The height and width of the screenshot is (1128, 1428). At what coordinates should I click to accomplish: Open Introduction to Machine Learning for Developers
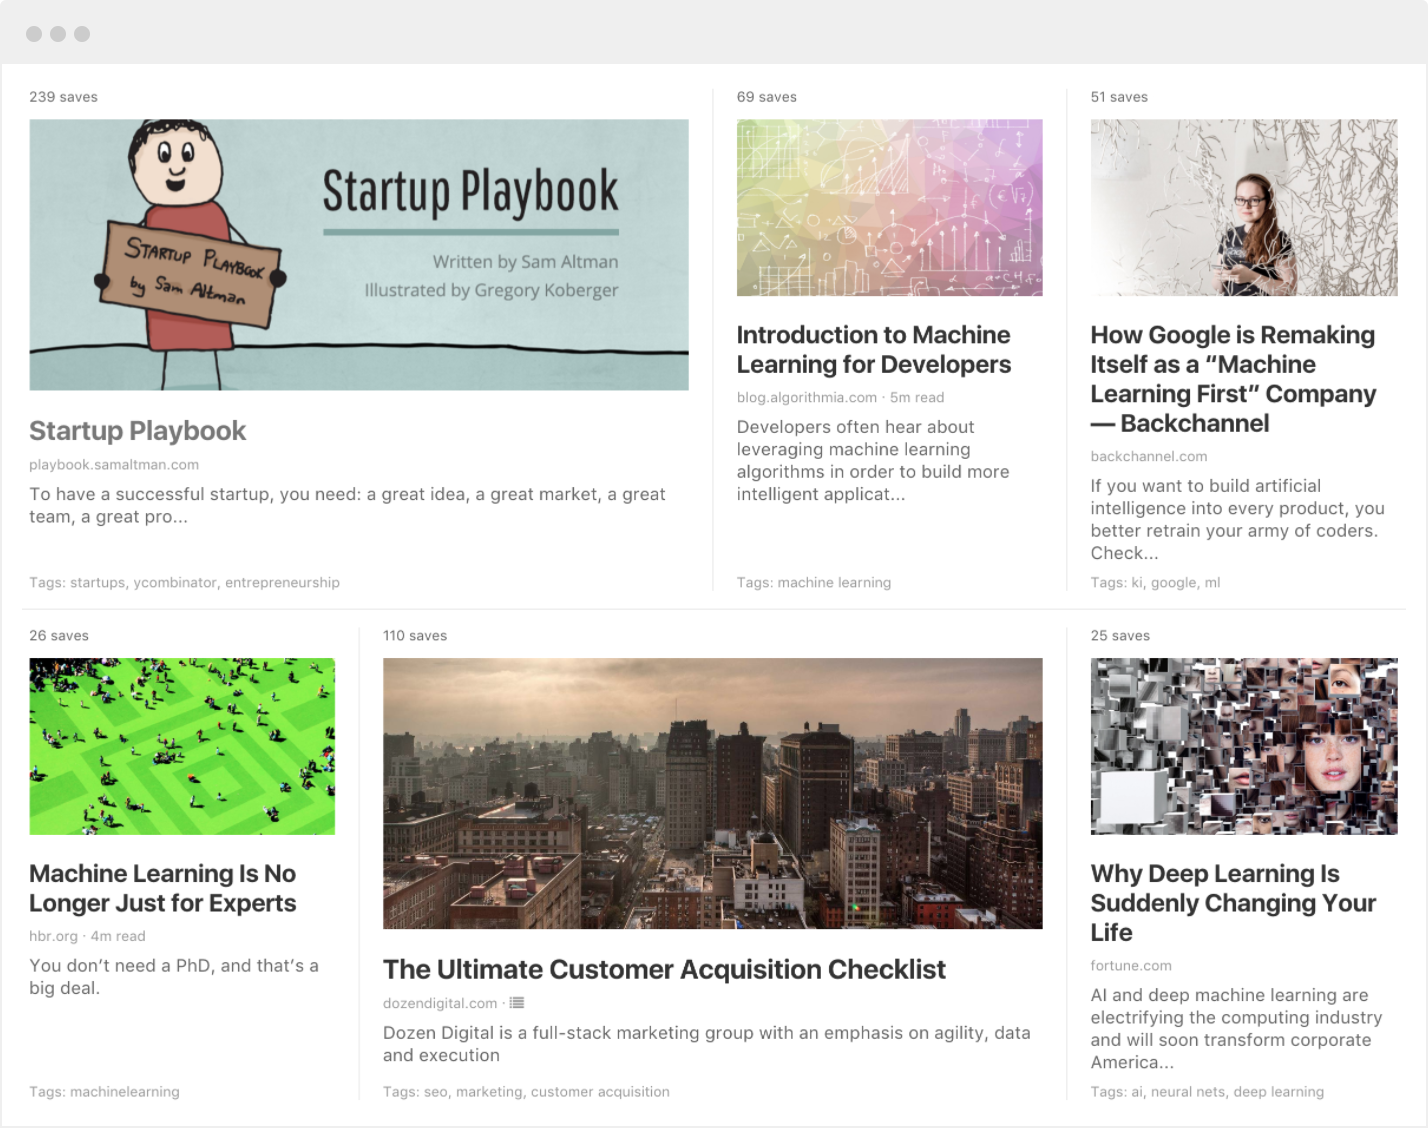coord(874,350)
